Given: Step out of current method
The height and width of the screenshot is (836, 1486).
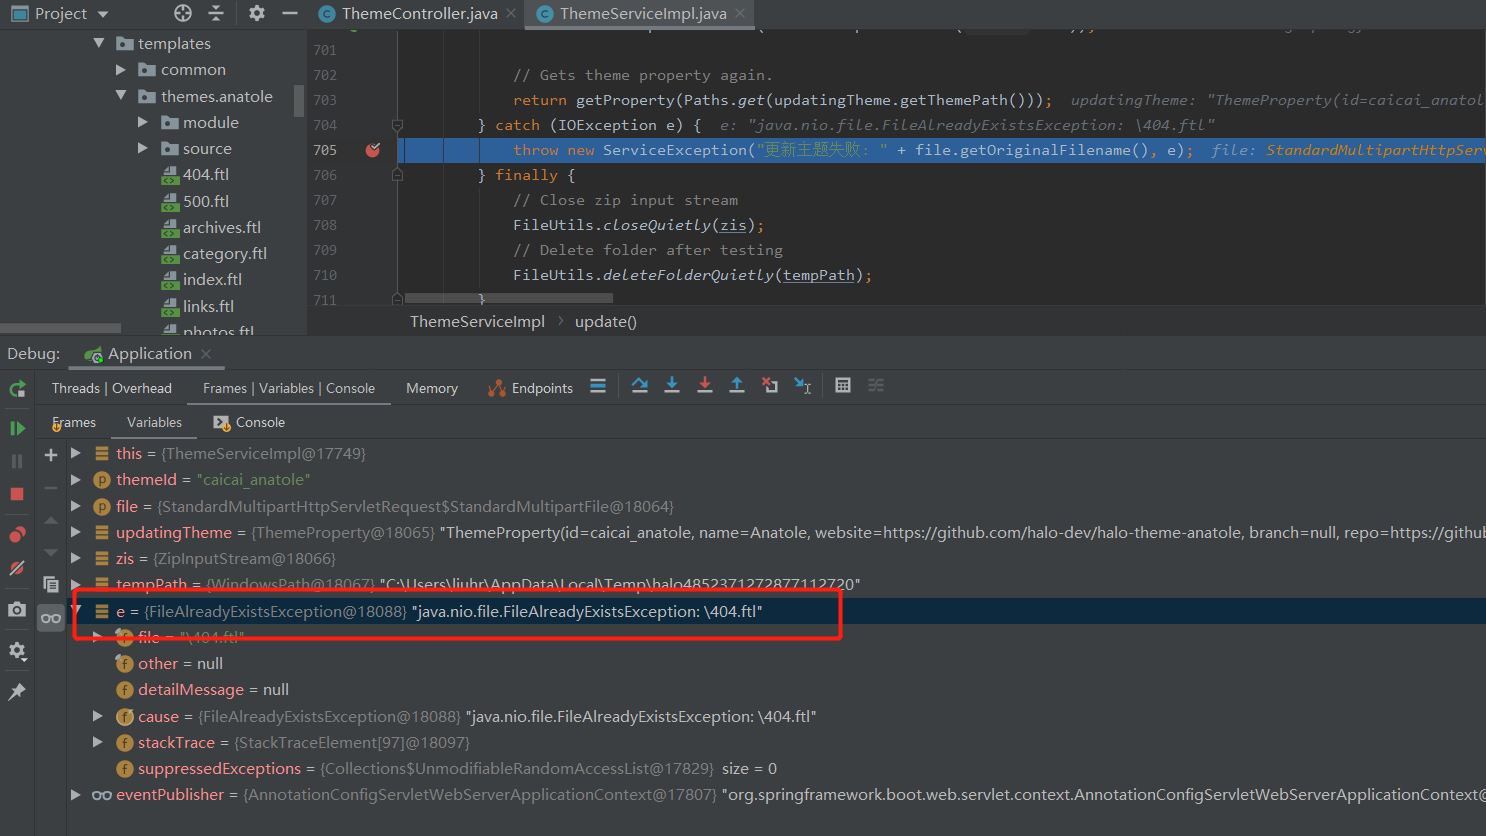Looking at the screenshot, I should [737, 386].
